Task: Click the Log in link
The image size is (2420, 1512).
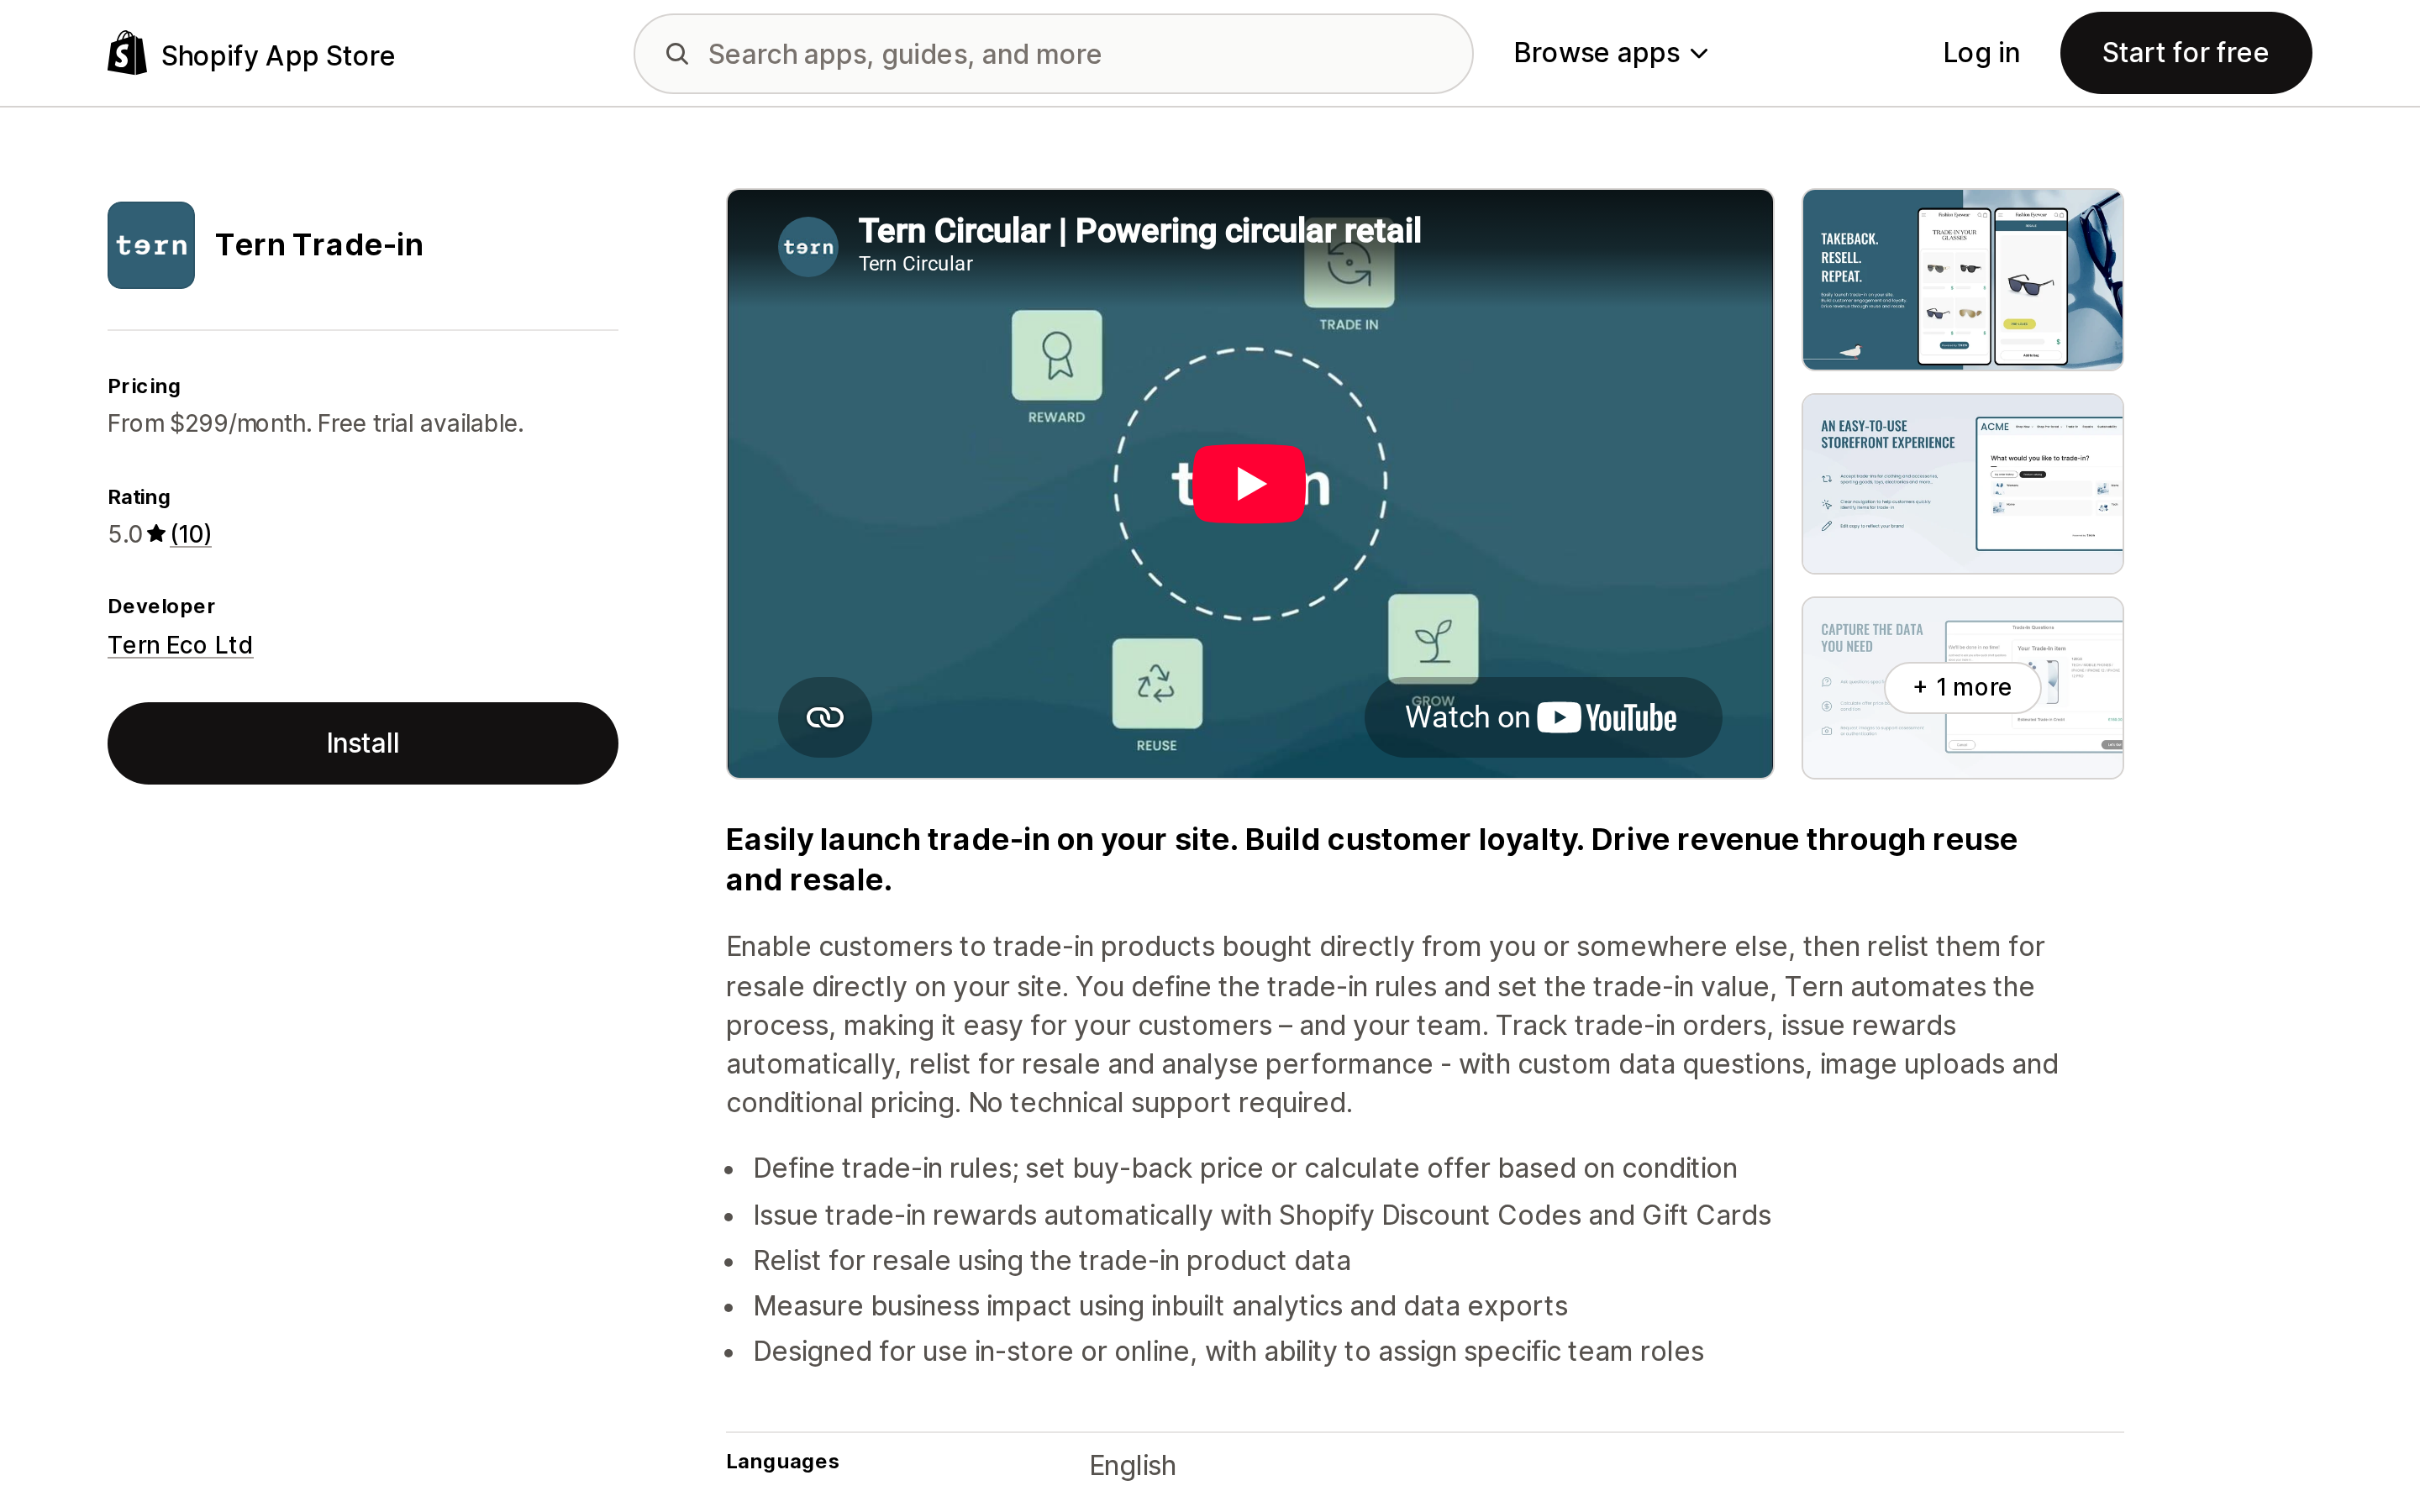Action: 1980,53
